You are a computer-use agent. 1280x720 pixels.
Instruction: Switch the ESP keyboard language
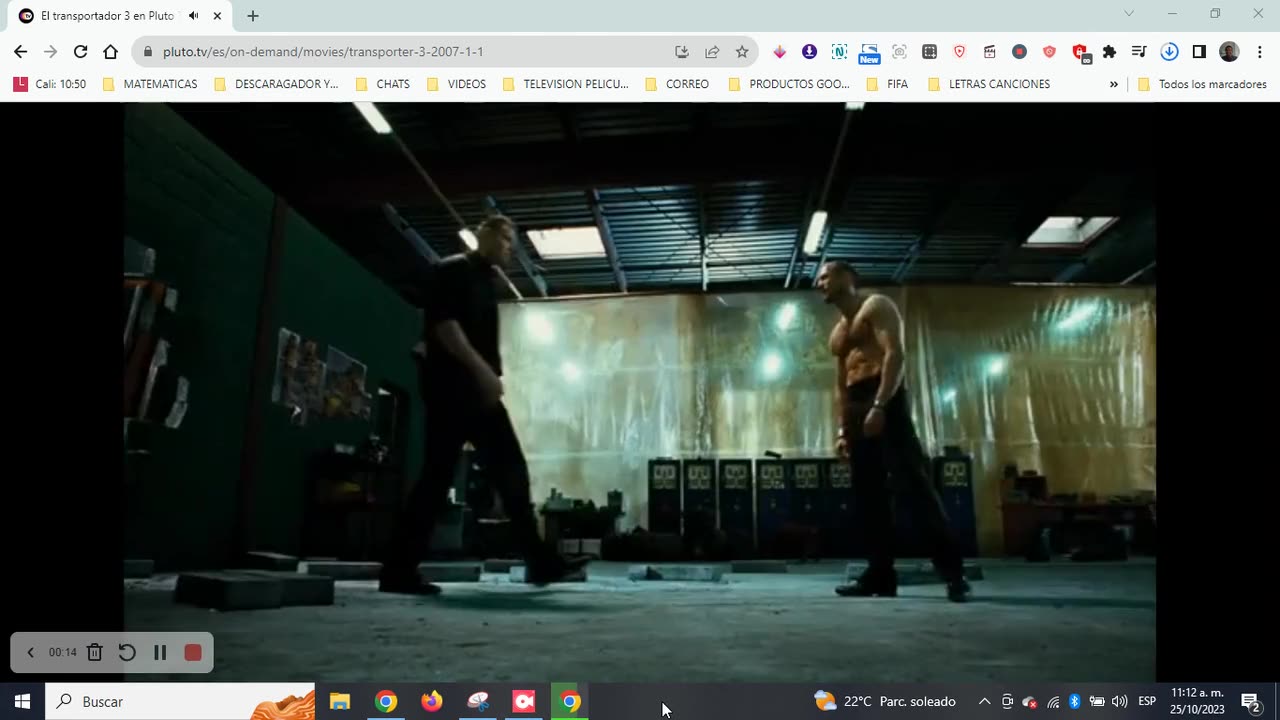1147,702
